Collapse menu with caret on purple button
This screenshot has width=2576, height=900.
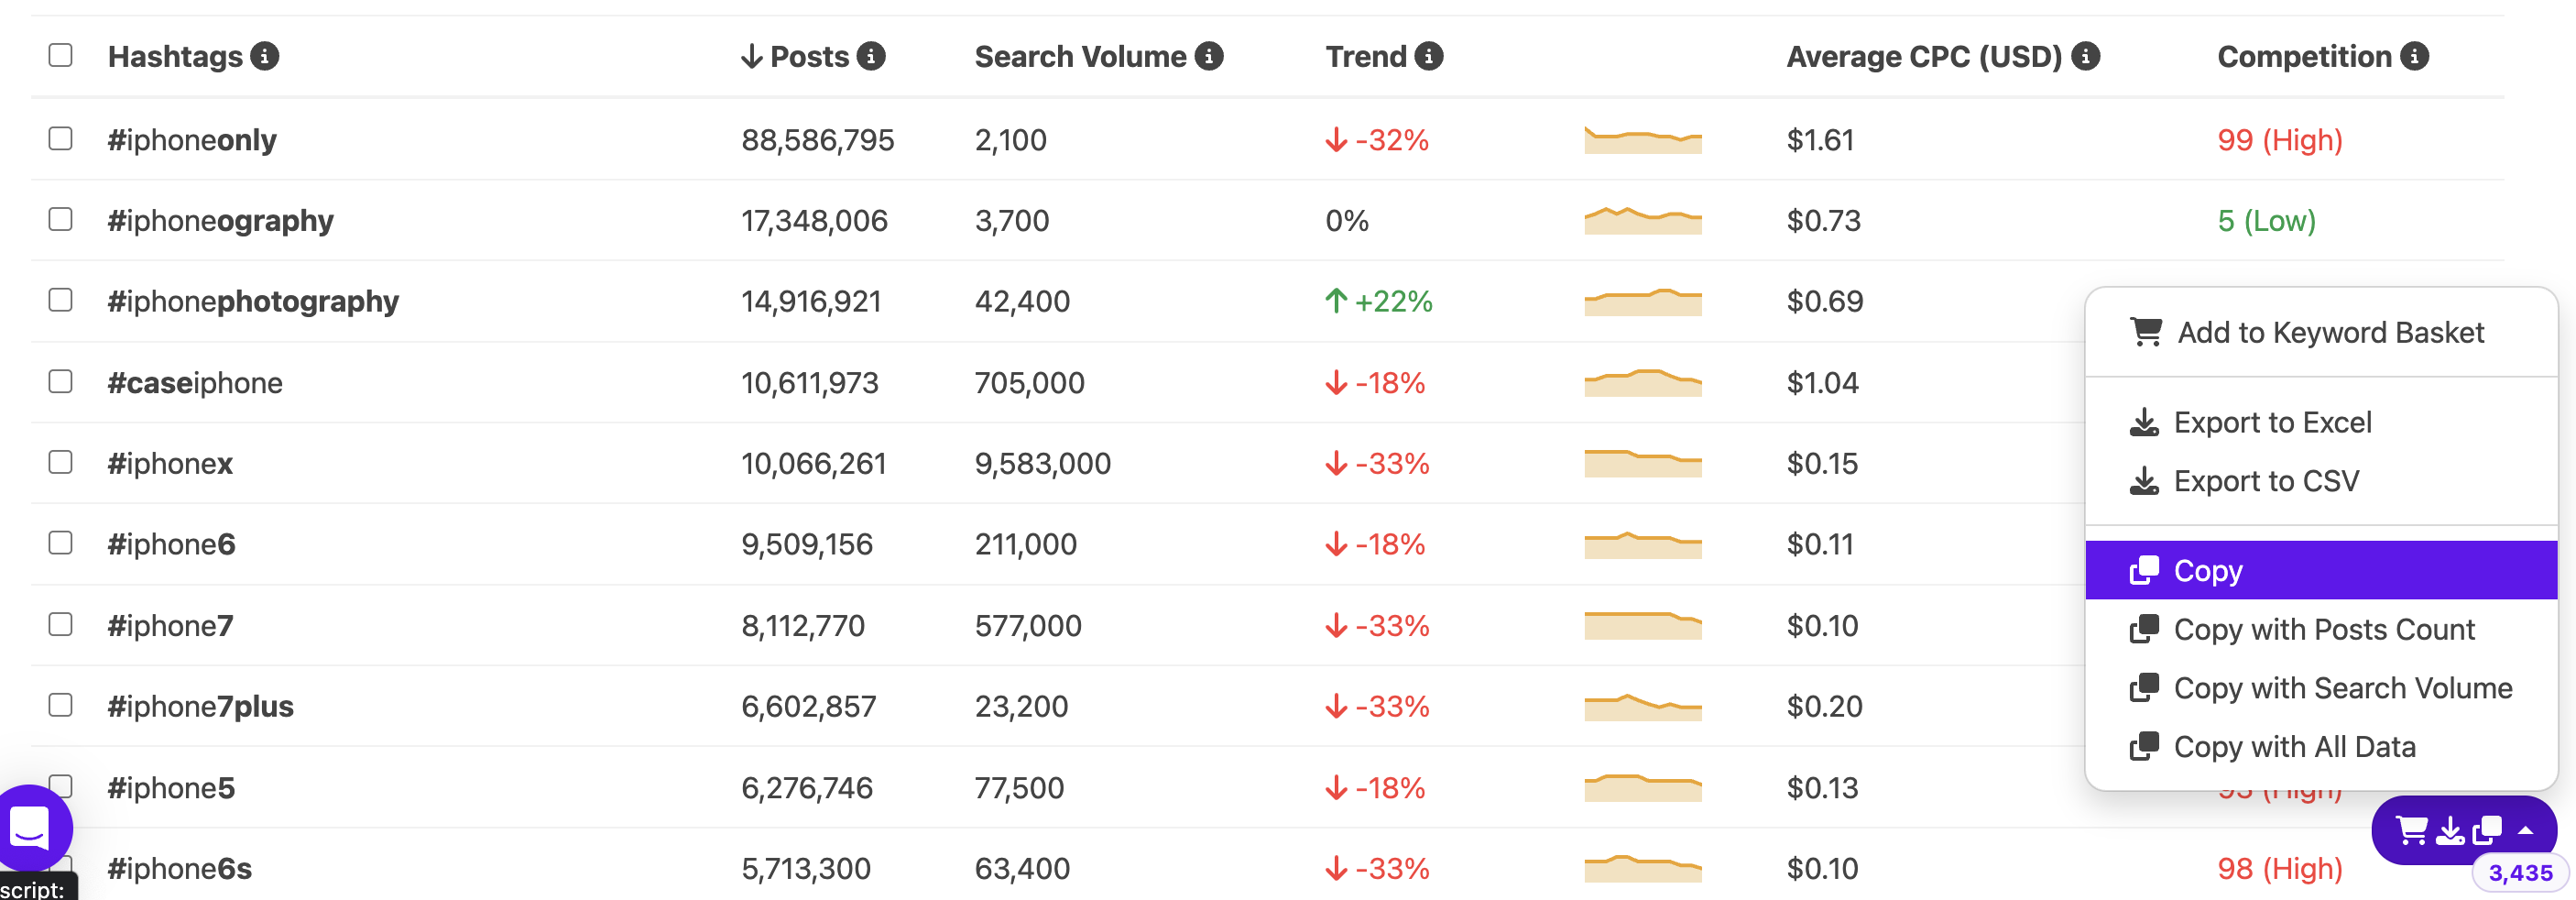click(x=2526, y=830)
